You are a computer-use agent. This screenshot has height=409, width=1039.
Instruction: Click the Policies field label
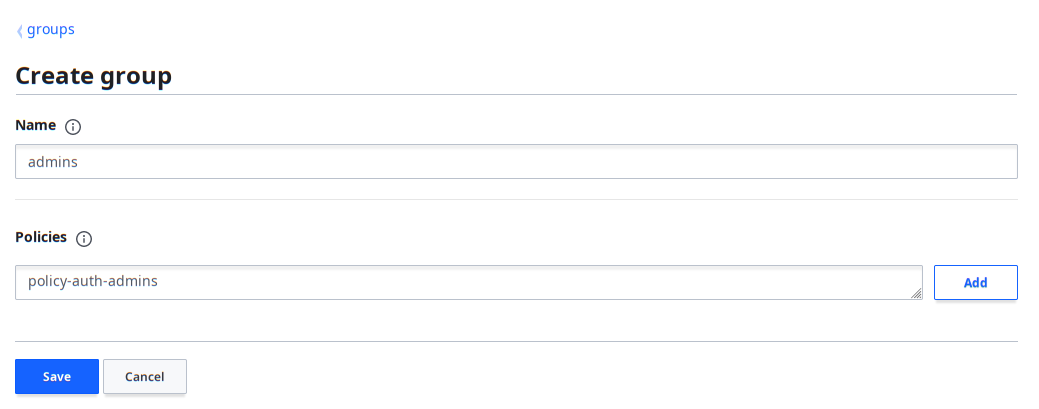click(x=41, y=237)
